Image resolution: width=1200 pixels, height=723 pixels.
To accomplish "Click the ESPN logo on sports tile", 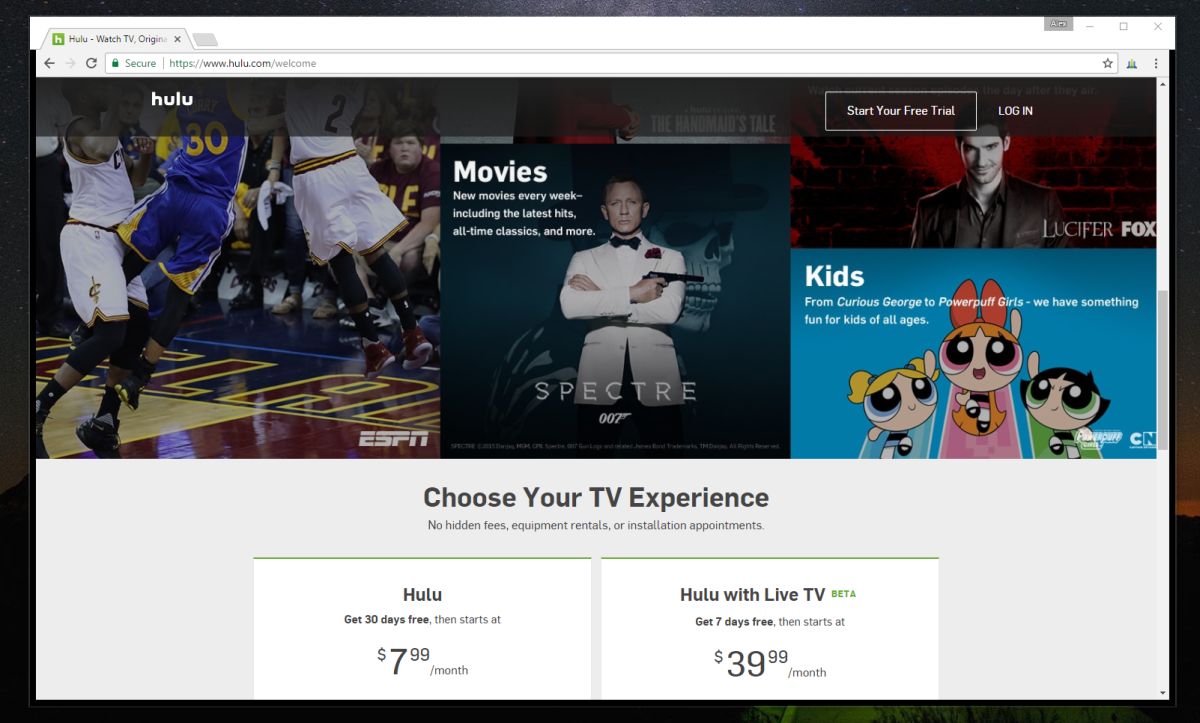I will point(393,438).
